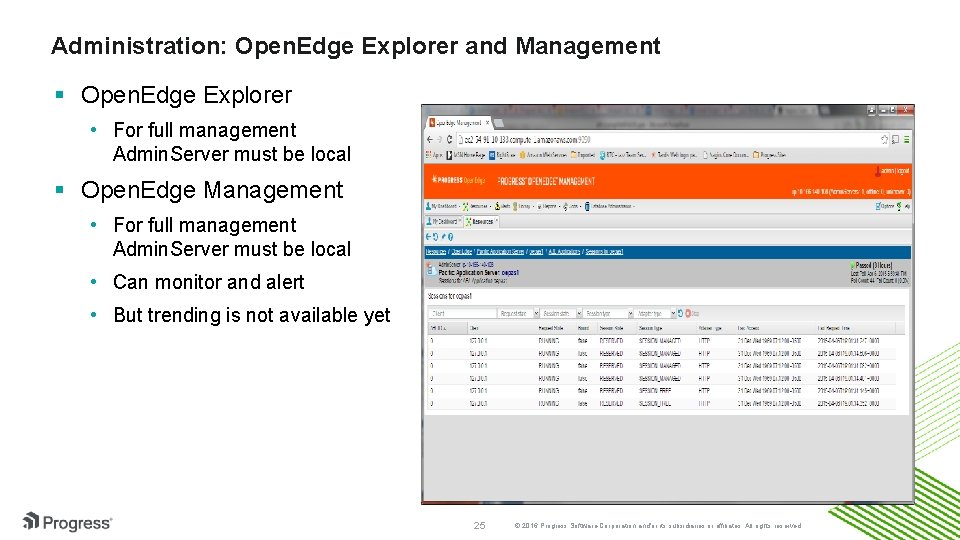Close the OpenEdge Management browser tab
This screenshot has height=540, width=960.
[x=487, y=122]
